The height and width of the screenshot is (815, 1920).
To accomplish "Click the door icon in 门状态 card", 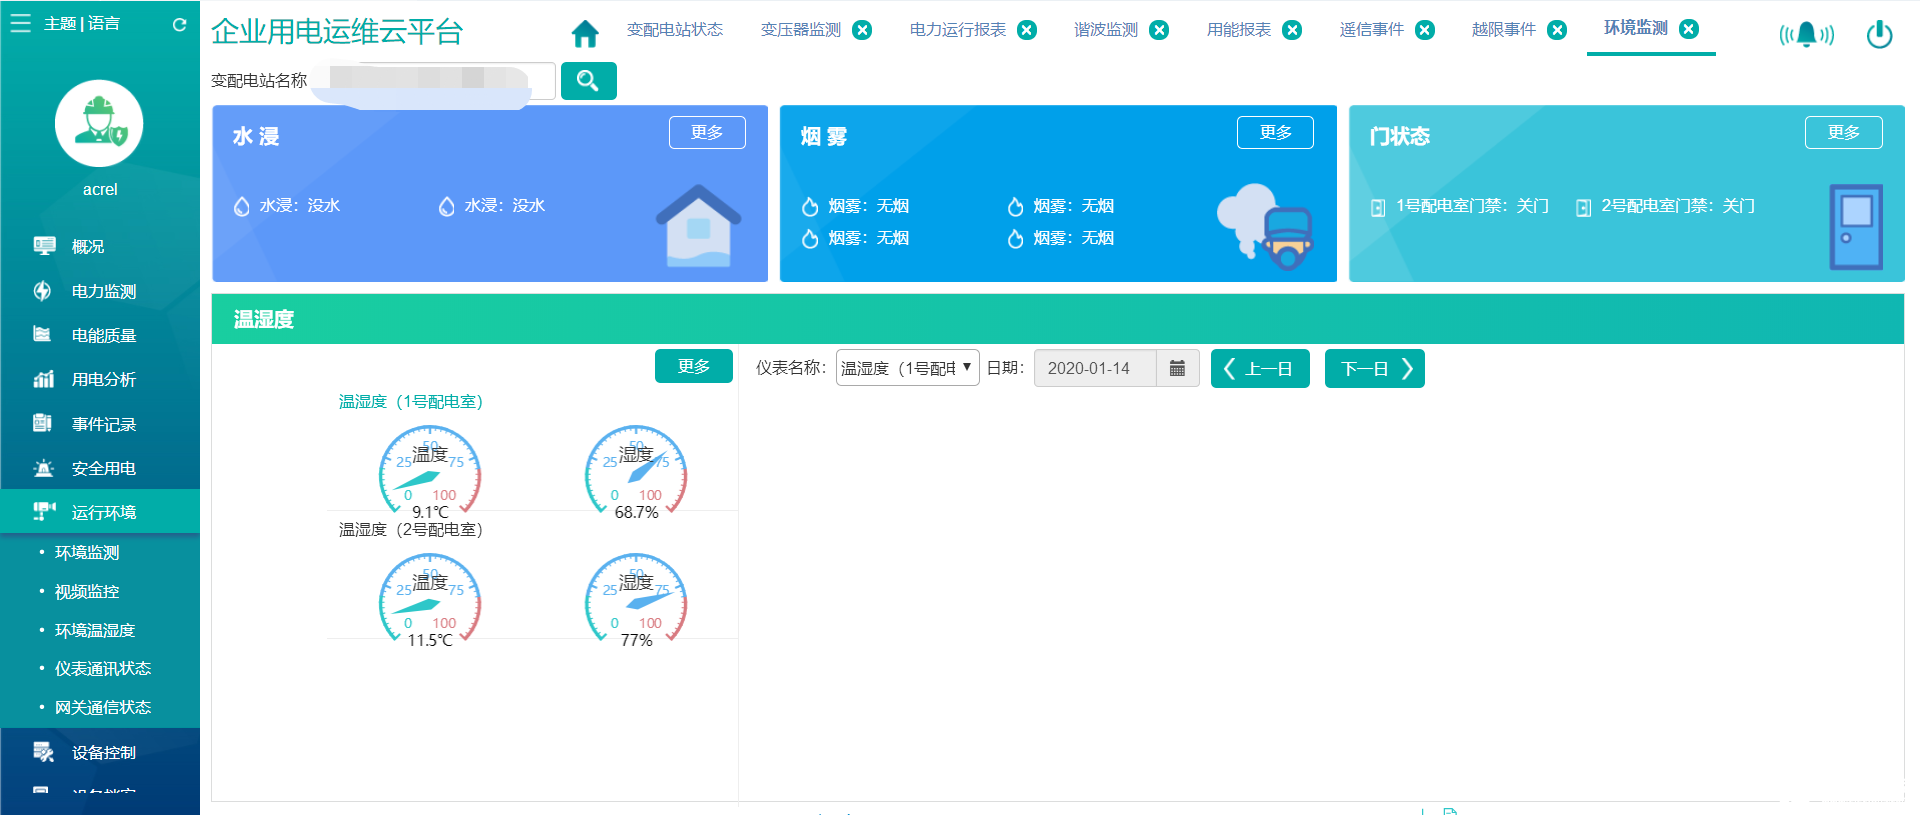I will click(x=1856, y=227).
